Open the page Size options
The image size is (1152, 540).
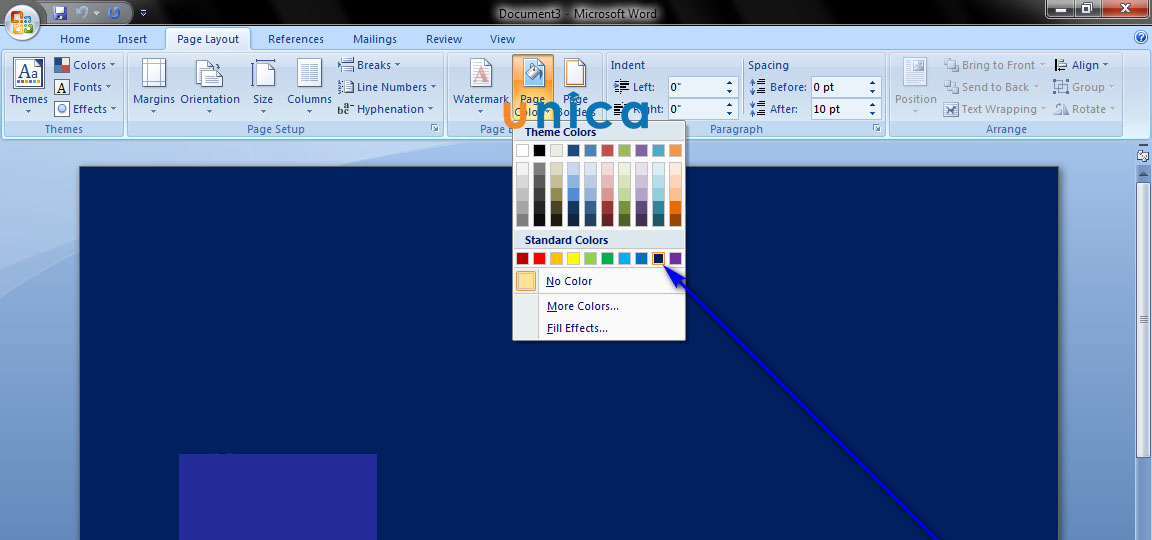click(x=263, y=85)
